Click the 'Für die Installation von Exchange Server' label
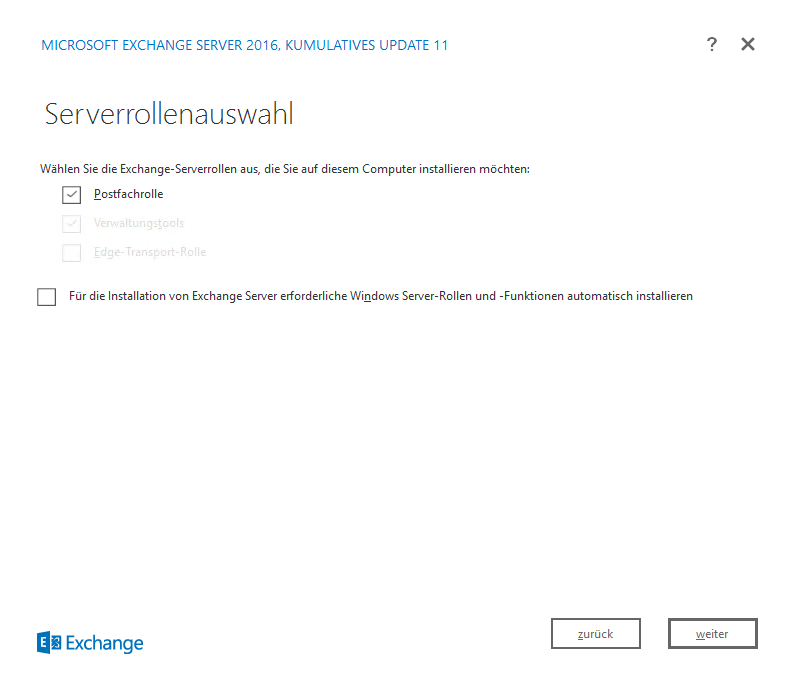Viewport: 794px width, 689px height. [x=381, y=296]
